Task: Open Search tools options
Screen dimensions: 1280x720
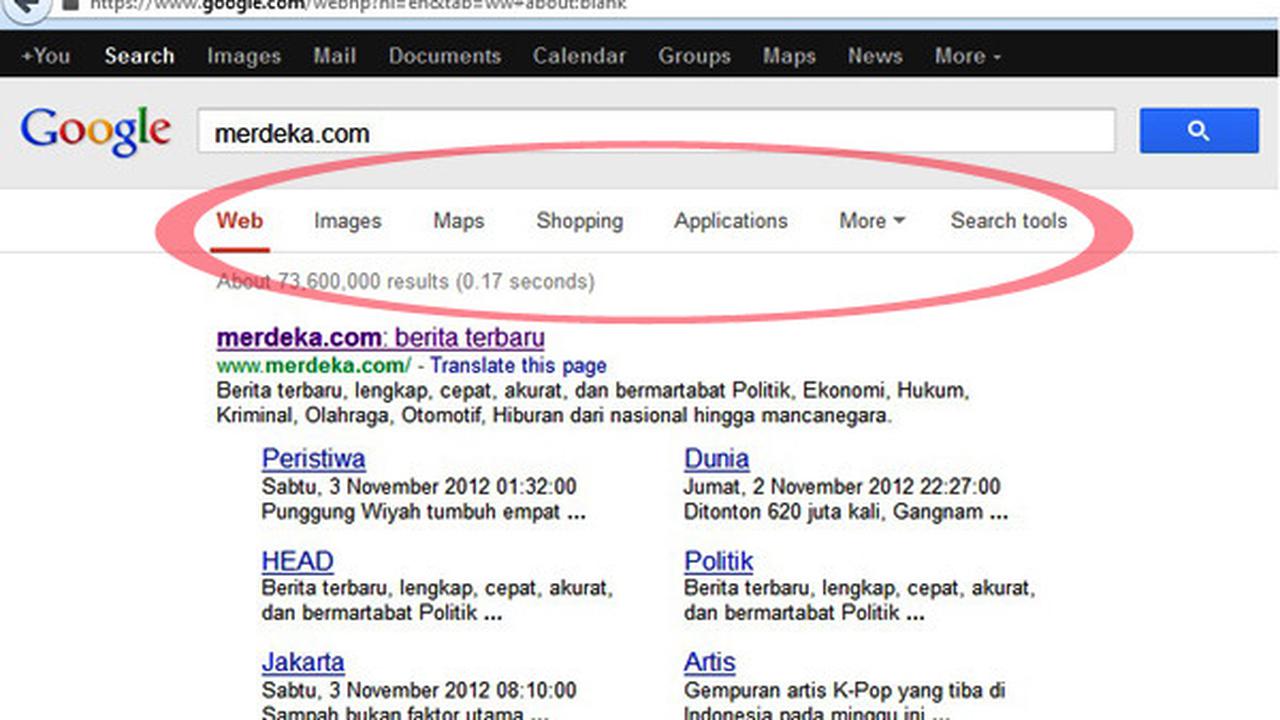Action: (x=1009, y=221)
